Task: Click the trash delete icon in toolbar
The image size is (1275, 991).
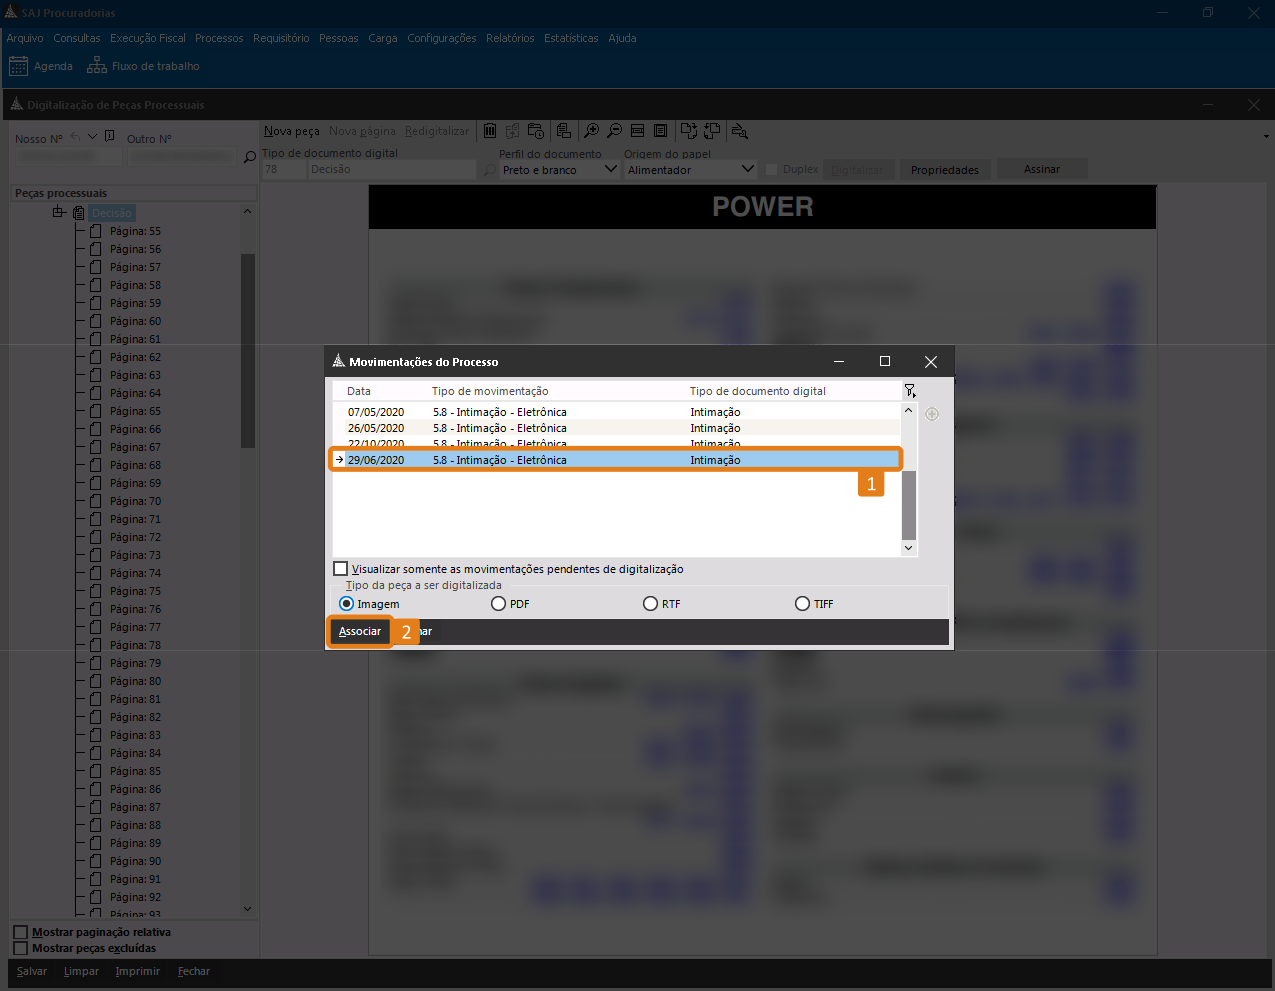Action: (490, 131)
